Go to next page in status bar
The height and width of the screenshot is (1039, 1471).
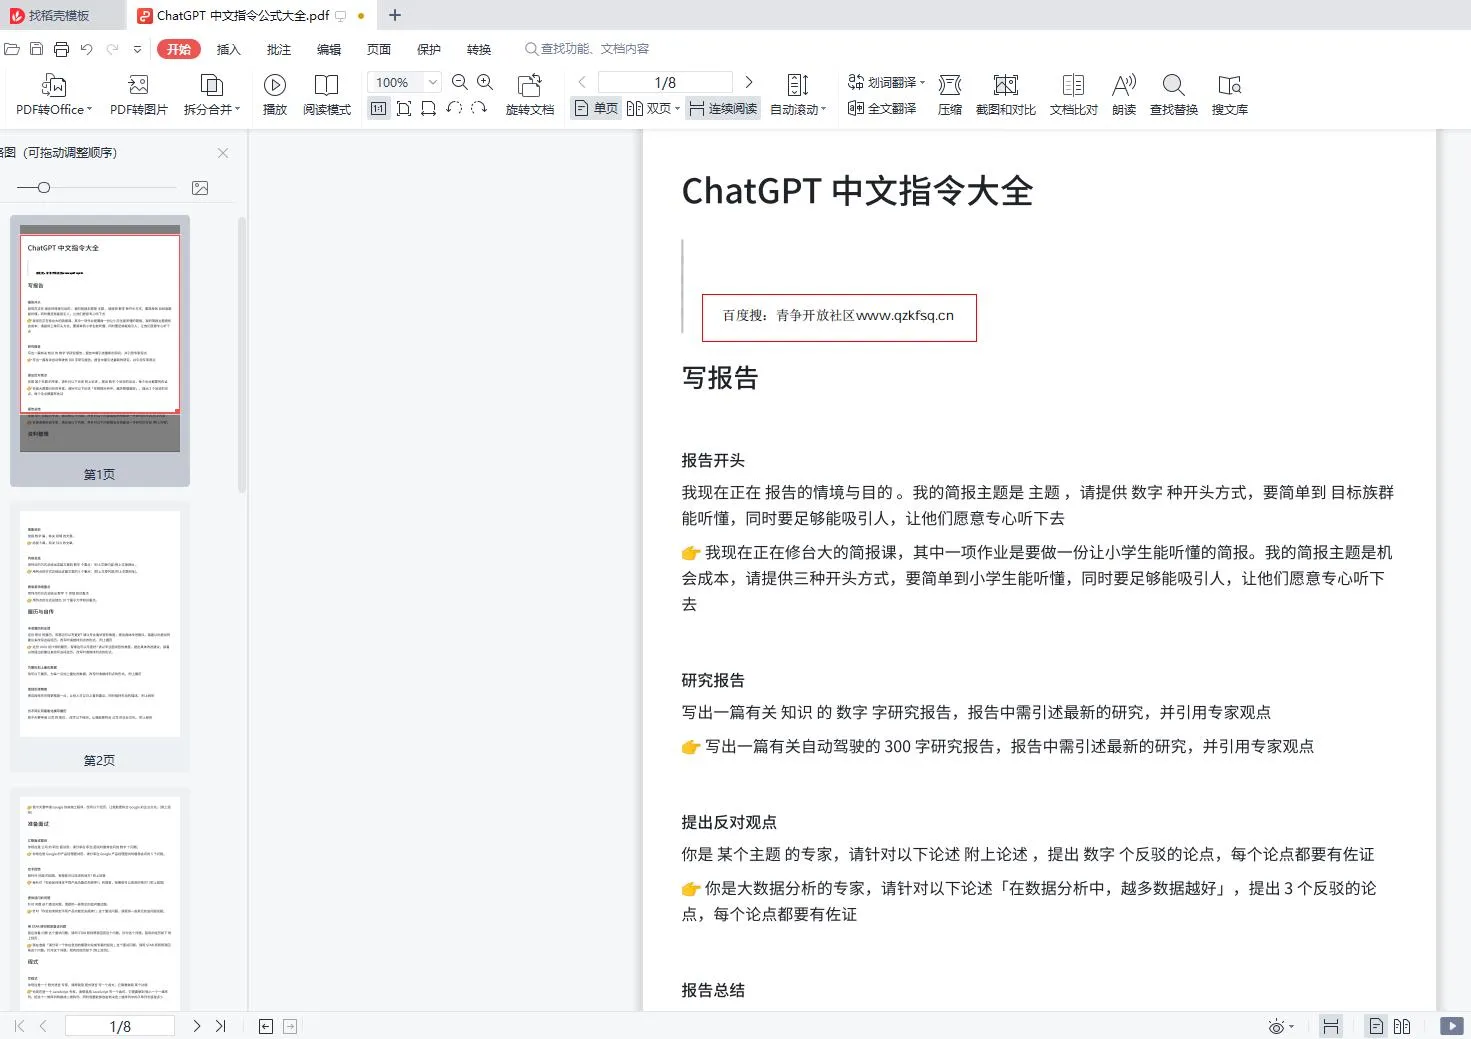tap(197, 1026)
